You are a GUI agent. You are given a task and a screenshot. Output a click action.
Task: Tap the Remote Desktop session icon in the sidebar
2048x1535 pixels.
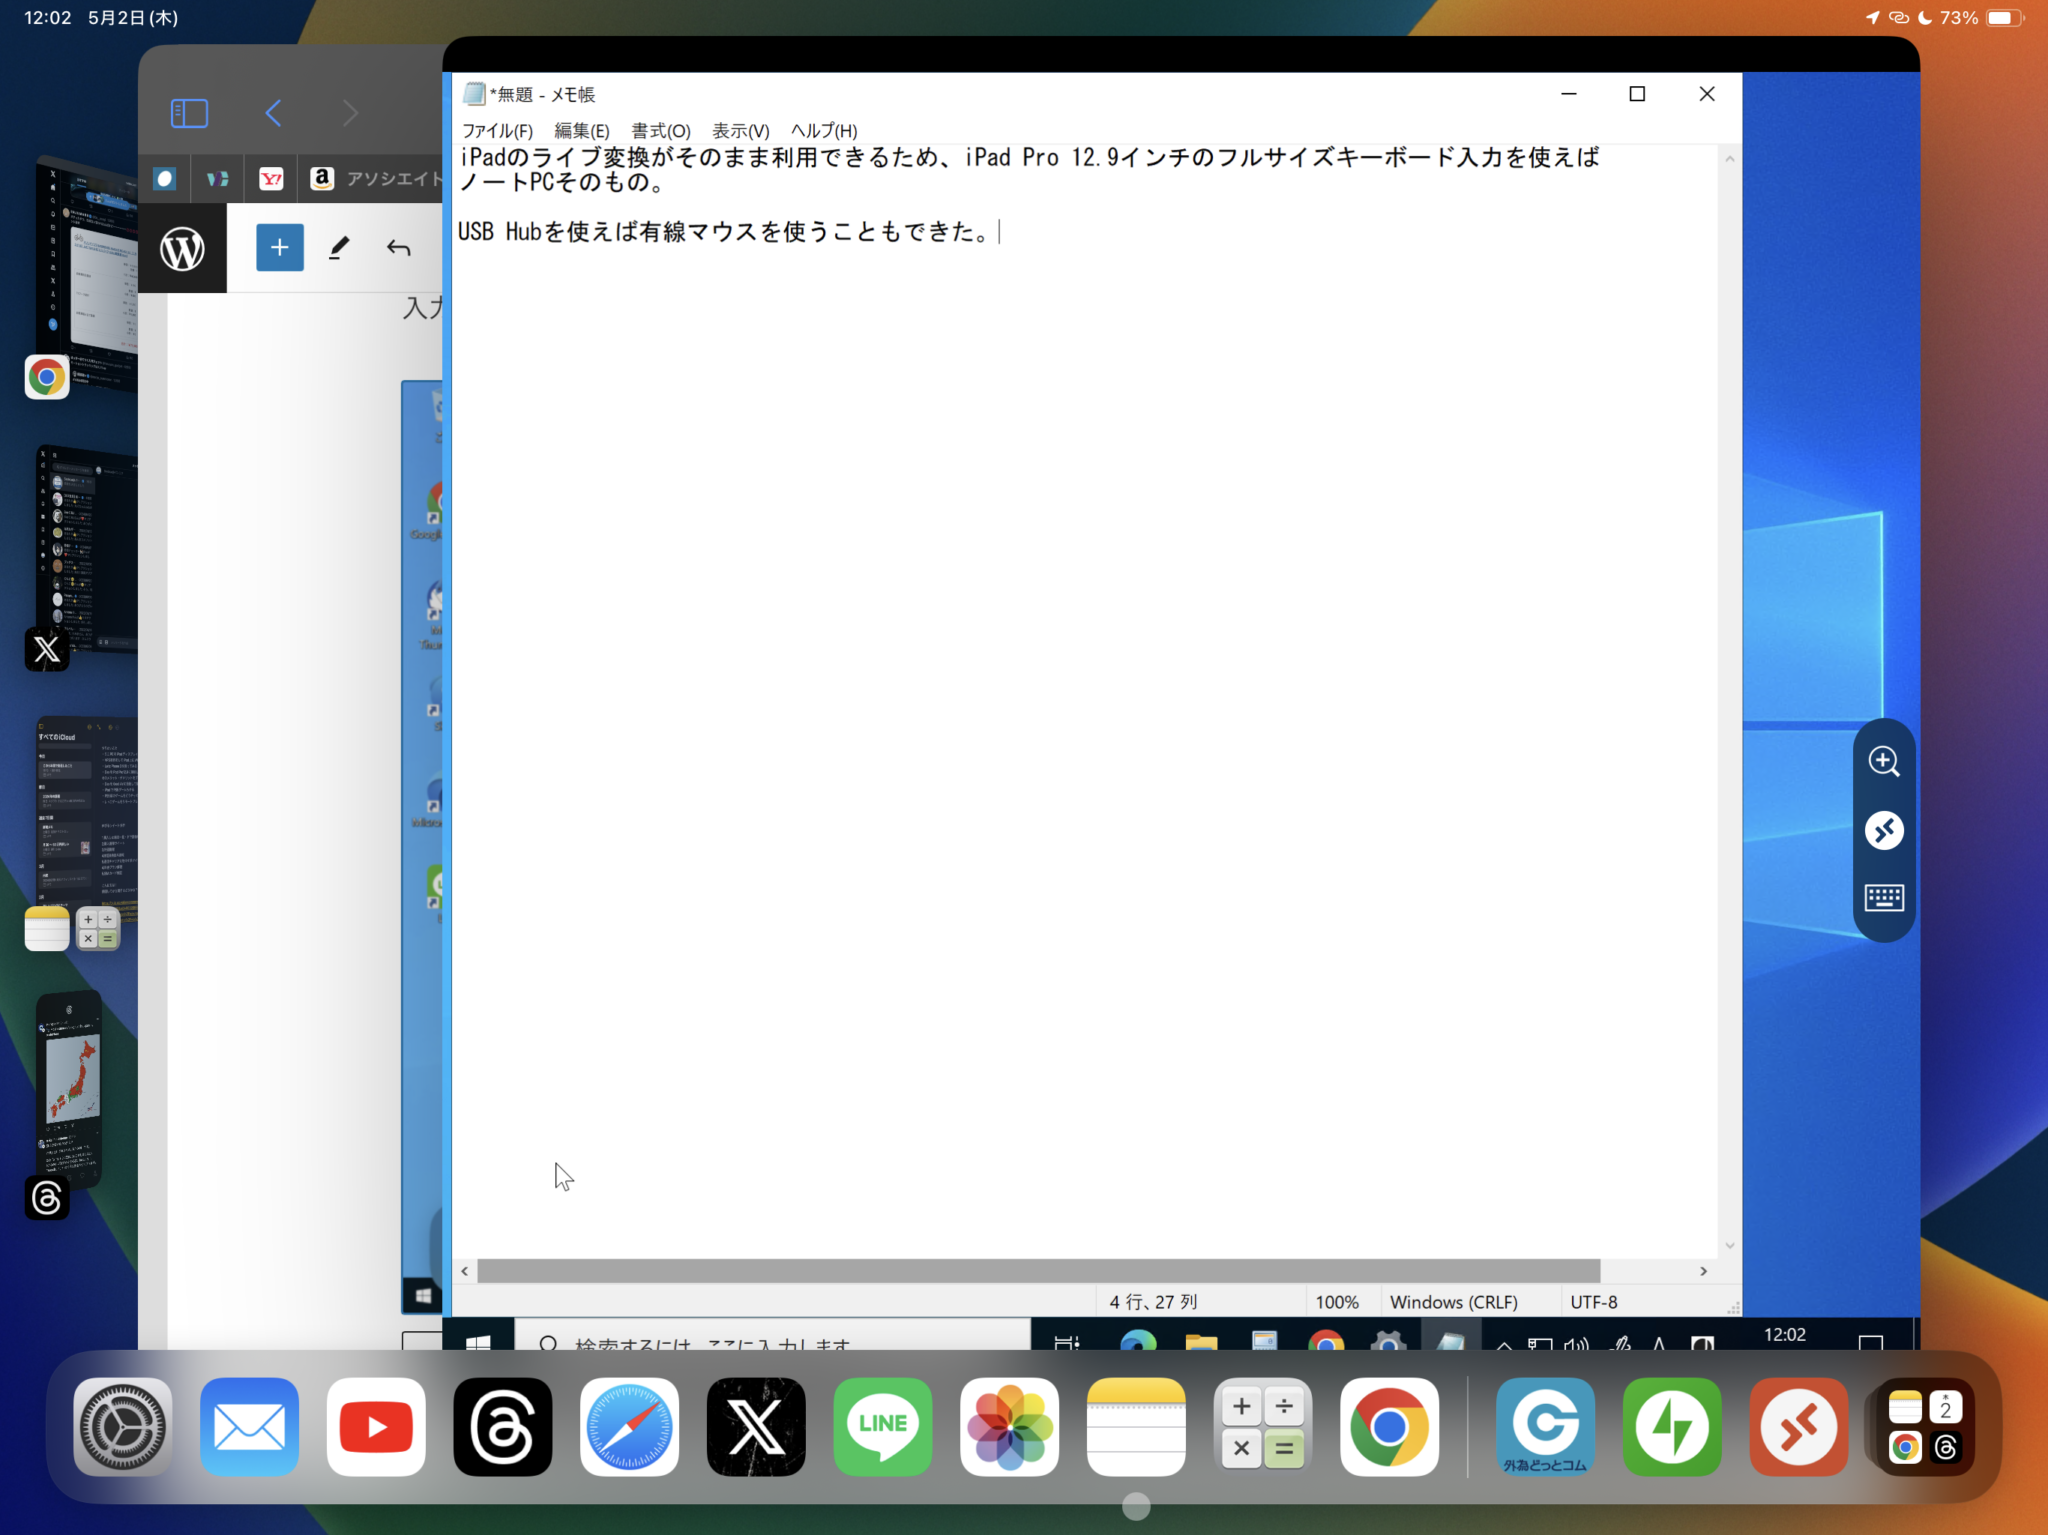click(x=1886, y=829)
